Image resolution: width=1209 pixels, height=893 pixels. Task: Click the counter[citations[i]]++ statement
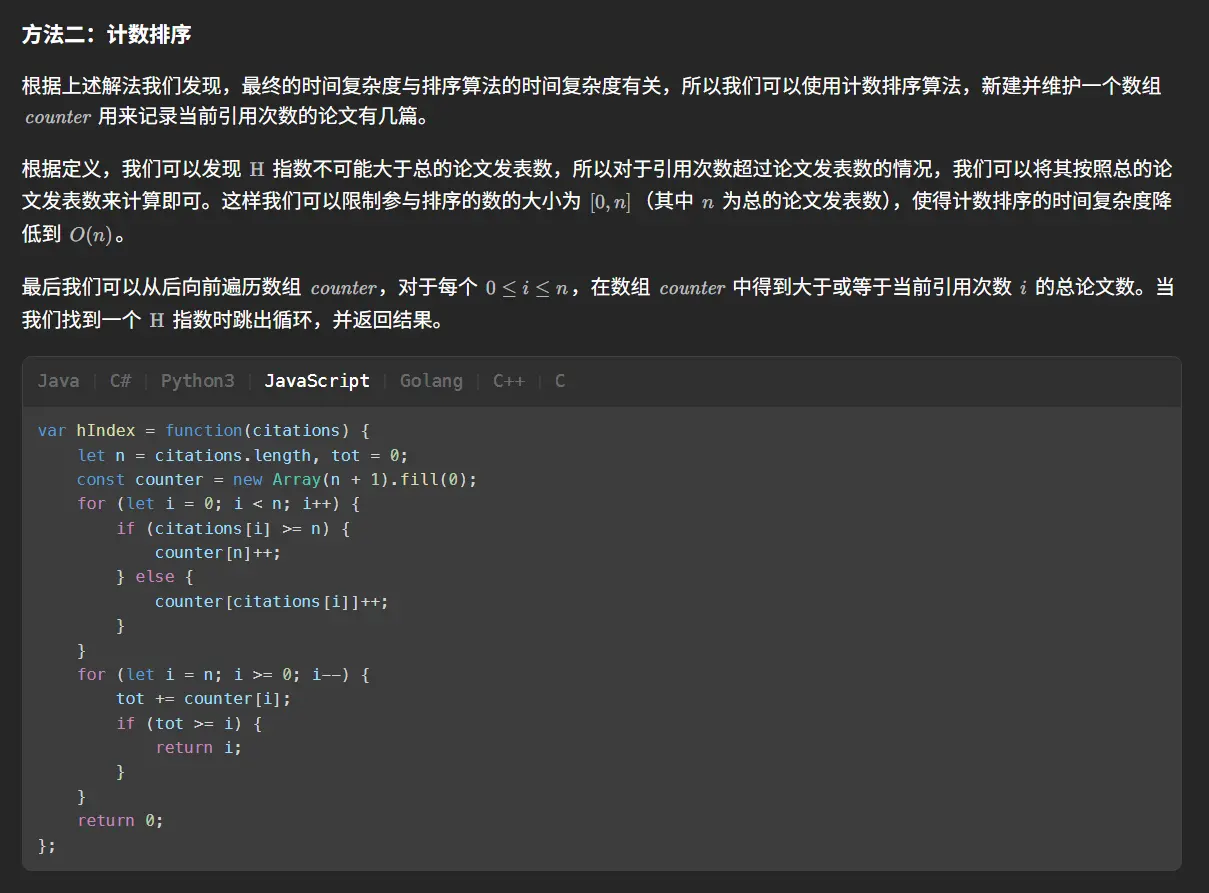pyautogui.click(x=271, y=601)
